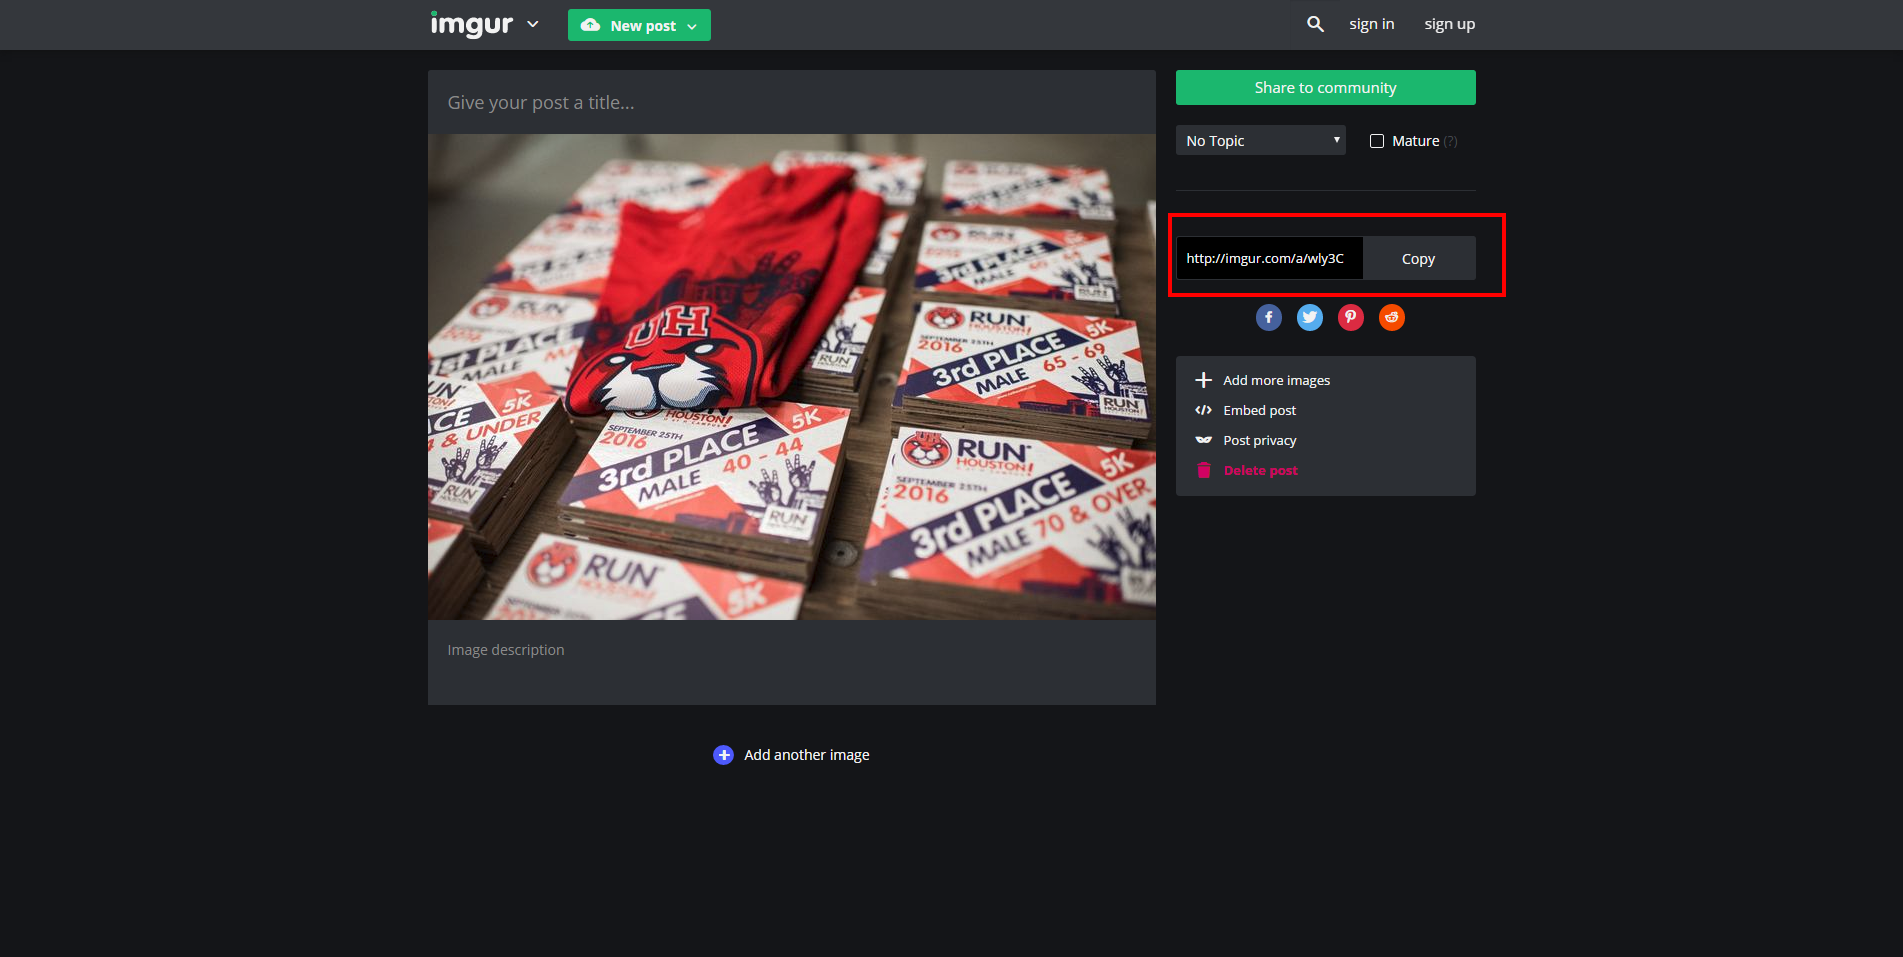Click the sign up link
This screenshot has height=957, width=1903.
pyautogui.click(x=1449, y=24)
